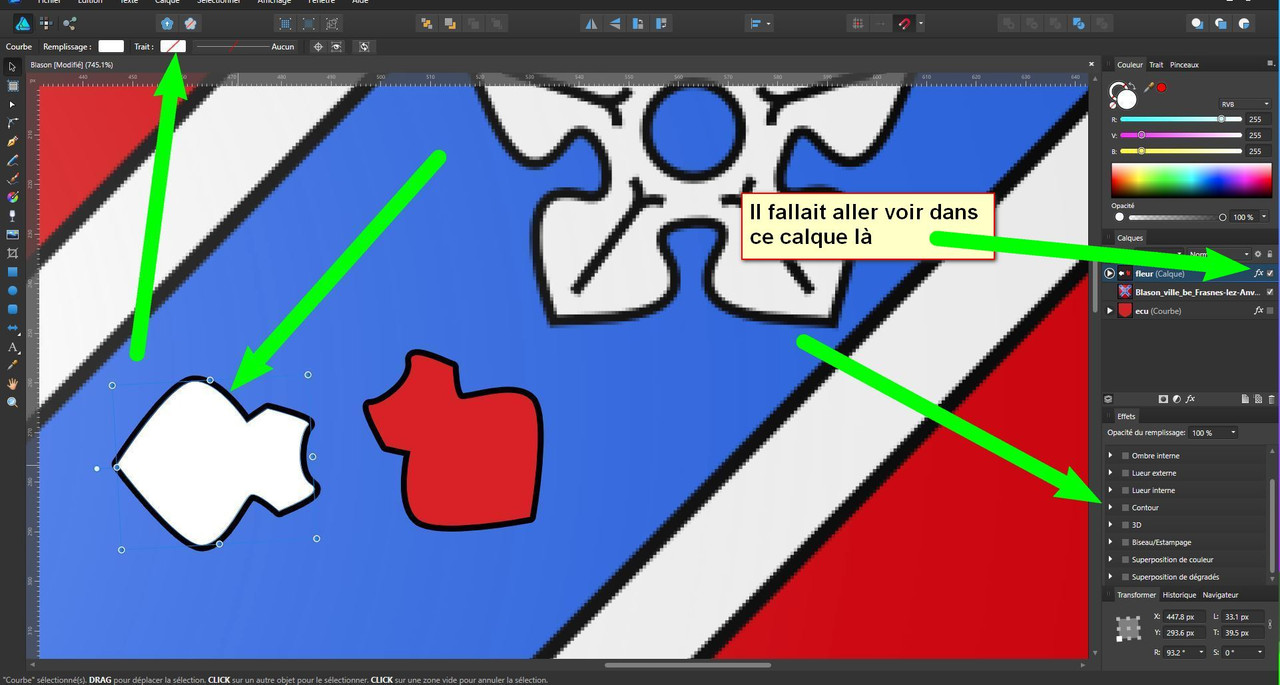Toggle visibility checkbox of ecu layer
The image size is (1280, 685).
coord(1270,311)
